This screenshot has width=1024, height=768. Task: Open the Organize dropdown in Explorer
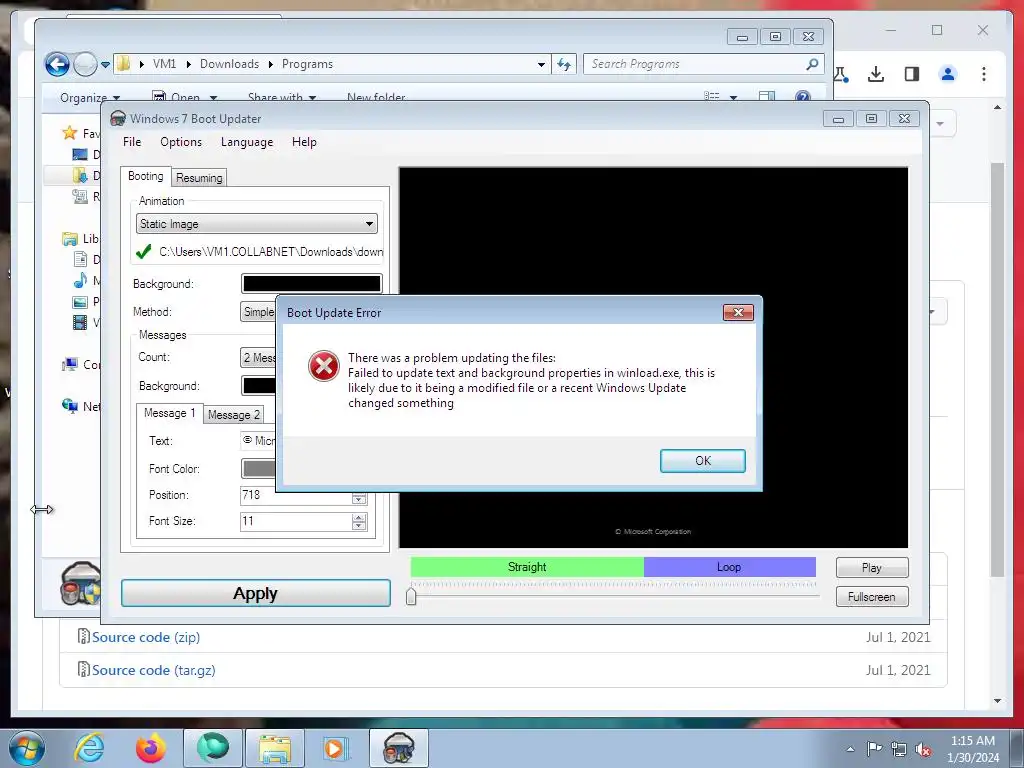coord(90,97)
